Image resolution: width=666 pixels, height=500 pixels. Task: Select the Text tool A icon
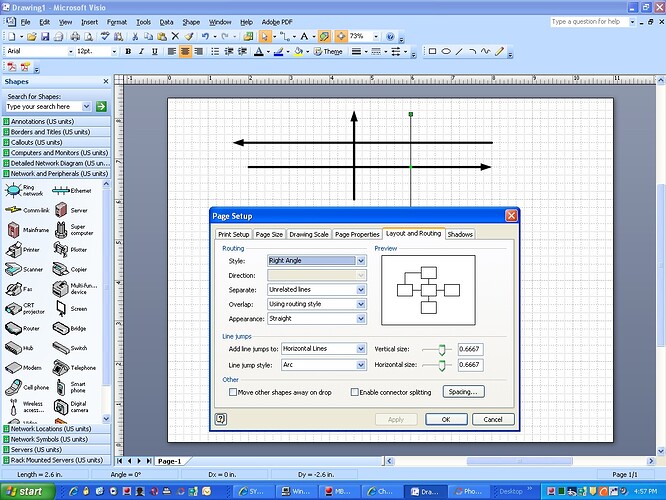[304, 37]
